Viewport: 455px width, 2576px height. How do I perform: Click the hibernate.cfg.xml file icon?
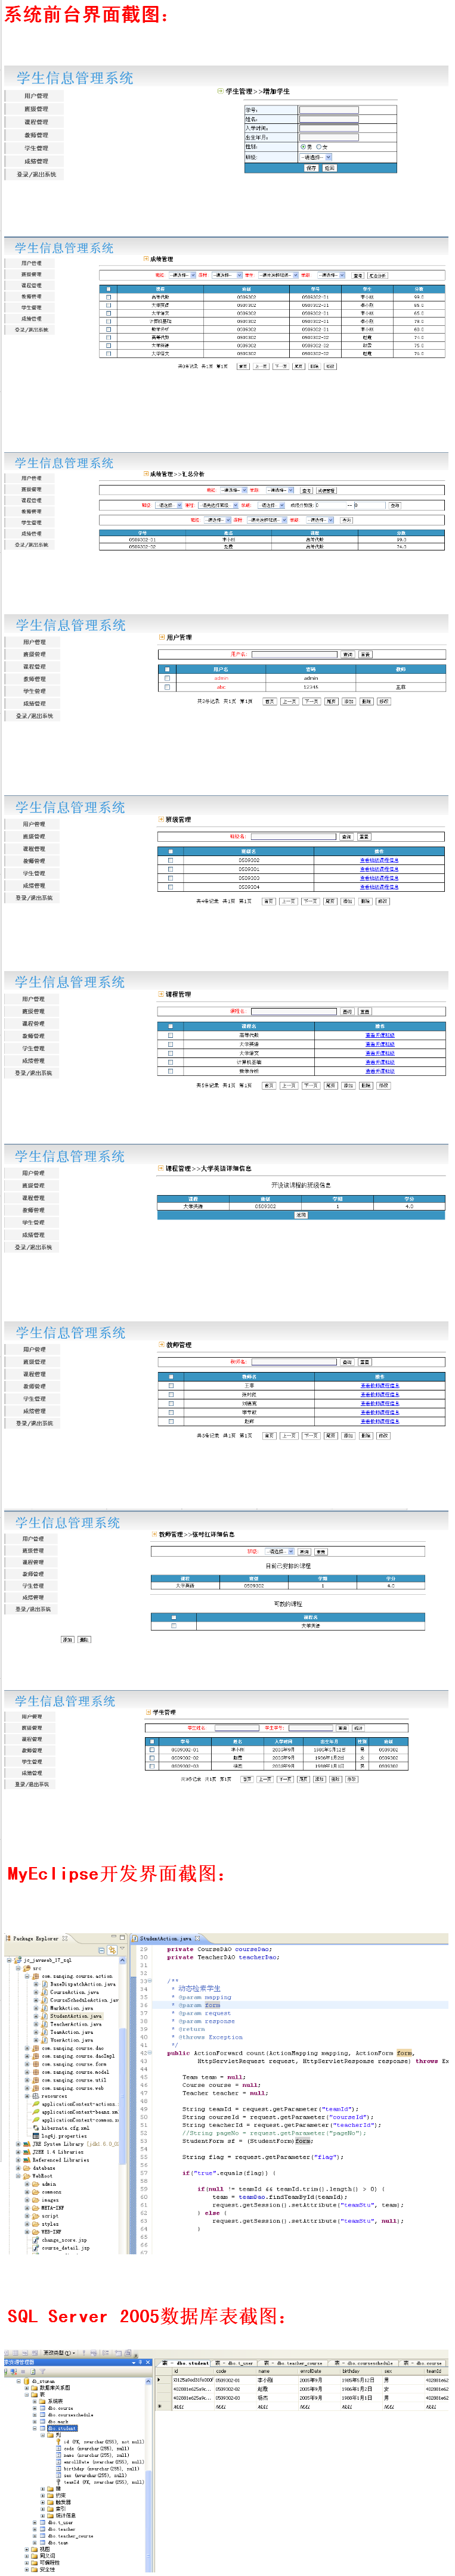coord(36,2128)
